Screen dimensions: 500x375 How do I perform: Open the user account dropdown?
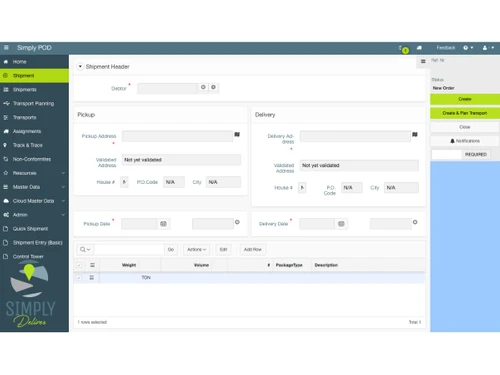point(488,48)
